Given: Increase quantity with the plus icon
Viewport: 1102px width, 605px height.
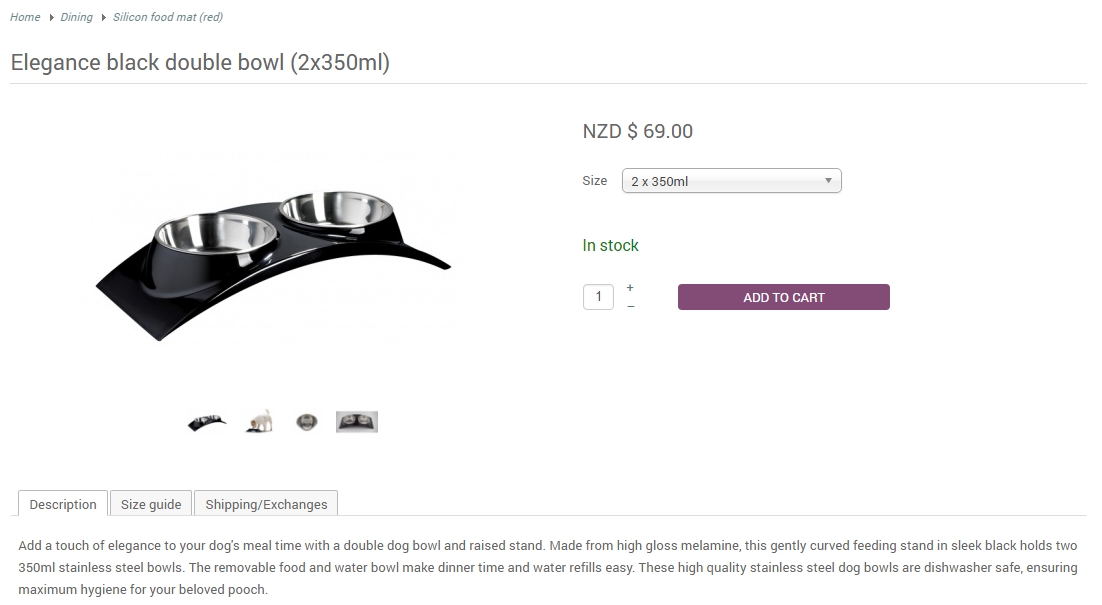Looking at the screenshot, I should pyautogui.click(x=630, y=288).
